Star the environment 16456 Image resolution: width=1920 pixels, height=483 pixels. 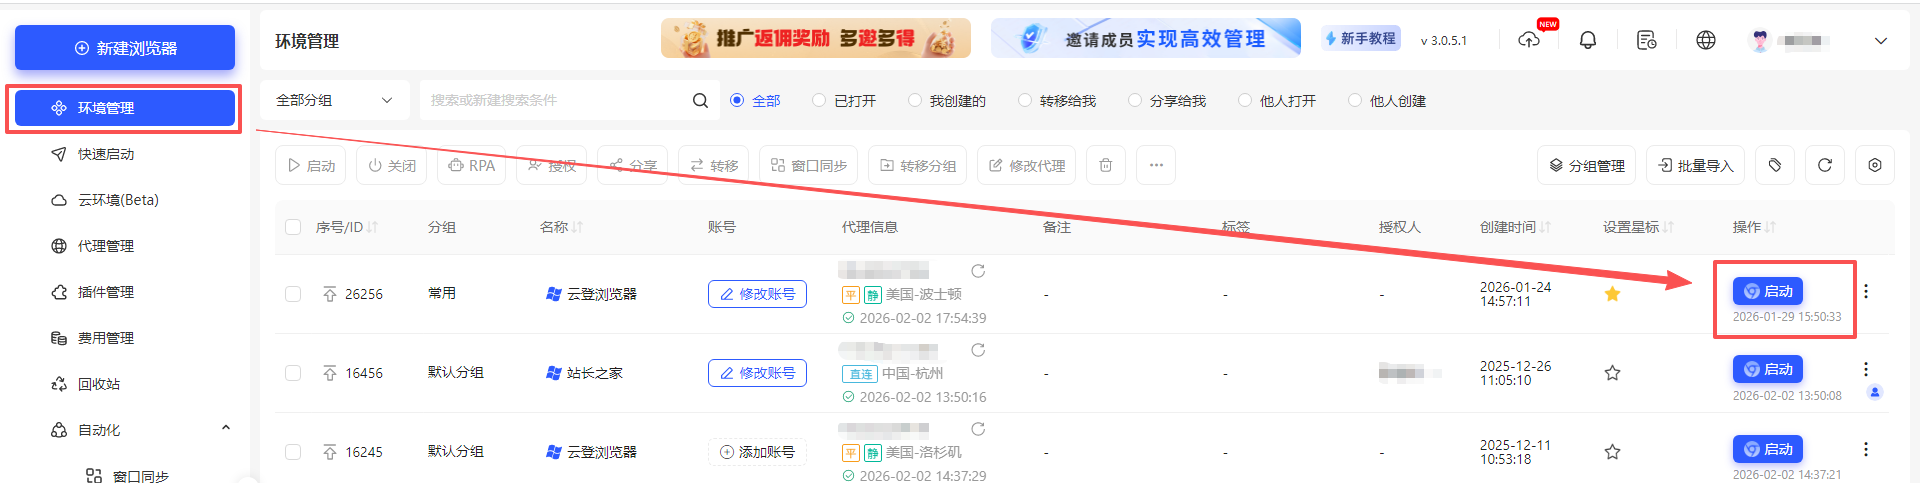[1612, 373]
